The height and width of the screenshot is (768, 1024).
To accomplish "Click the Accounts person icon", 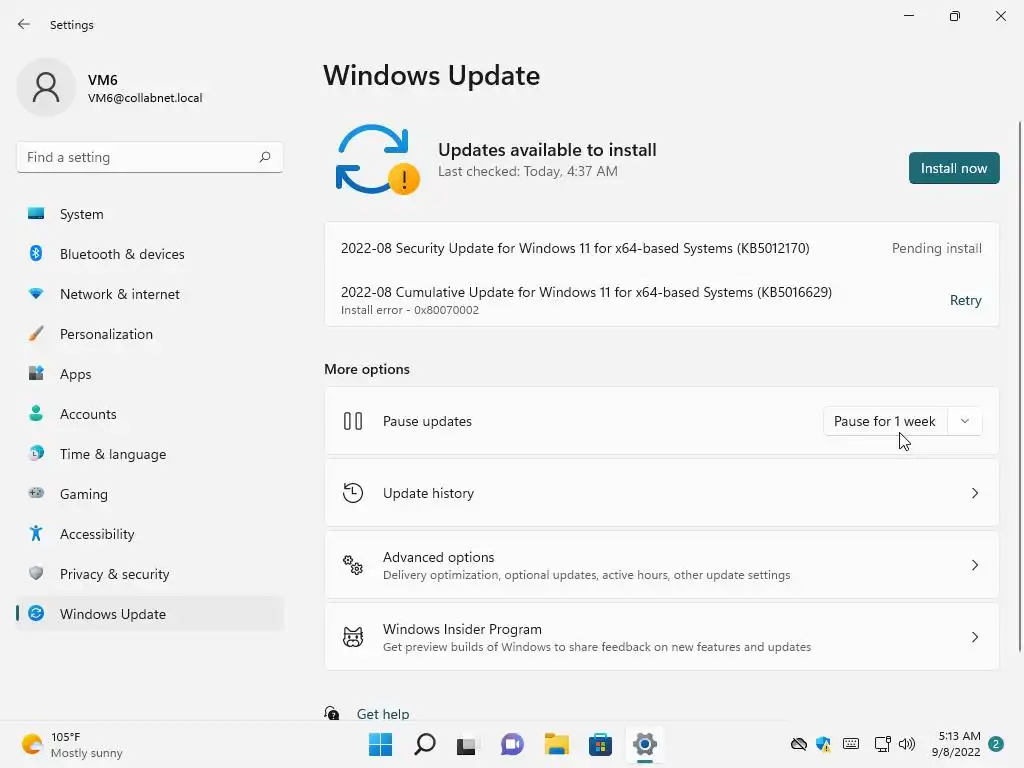I will pos(36,413).
